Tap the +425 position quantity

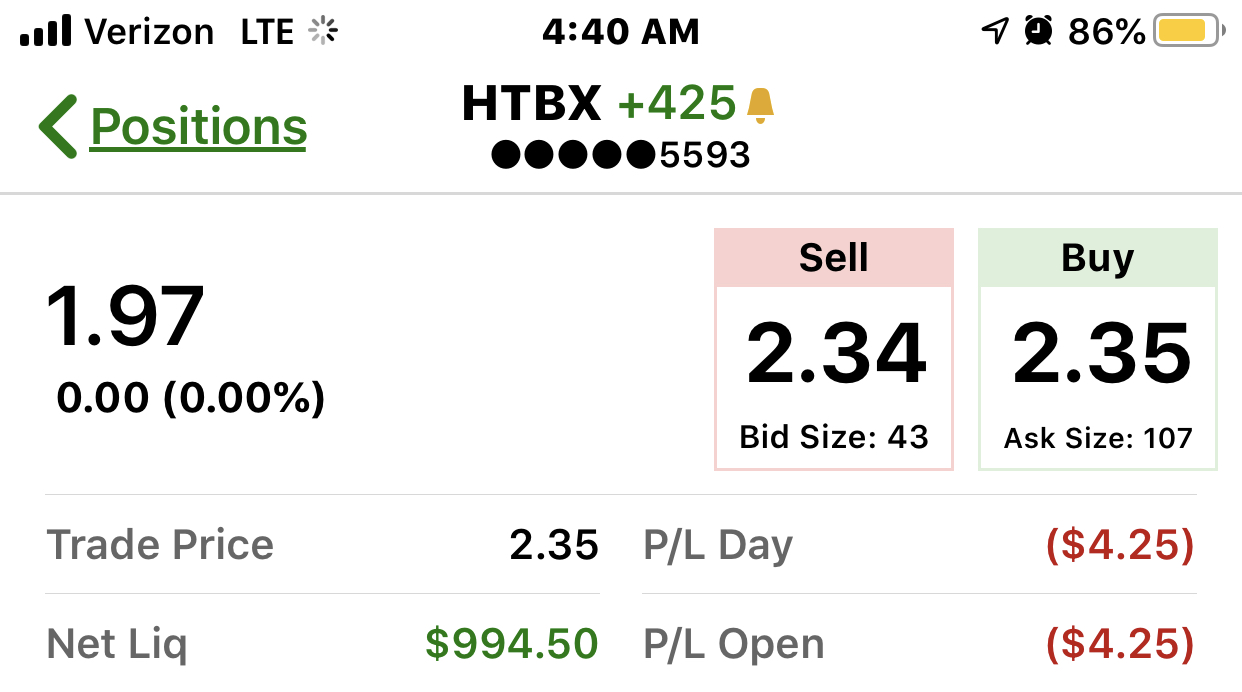tap(677, 104)
